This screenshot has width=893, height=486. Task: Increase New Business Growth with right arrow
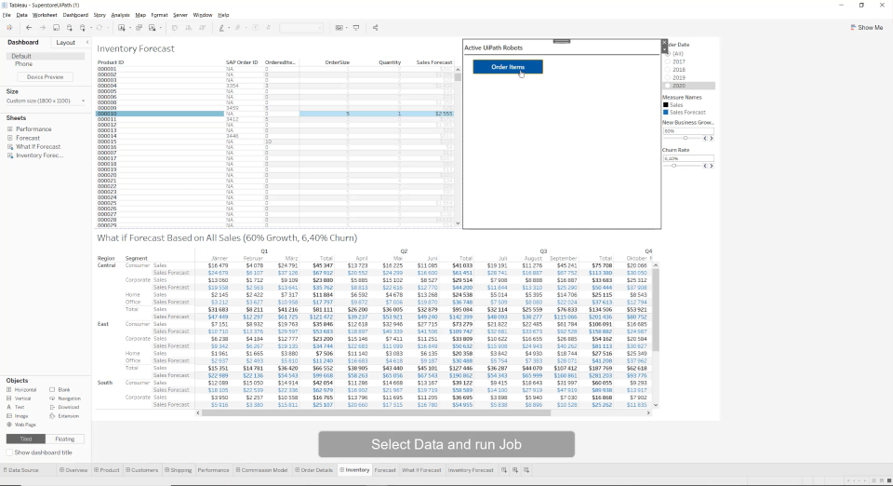point(711,138)
